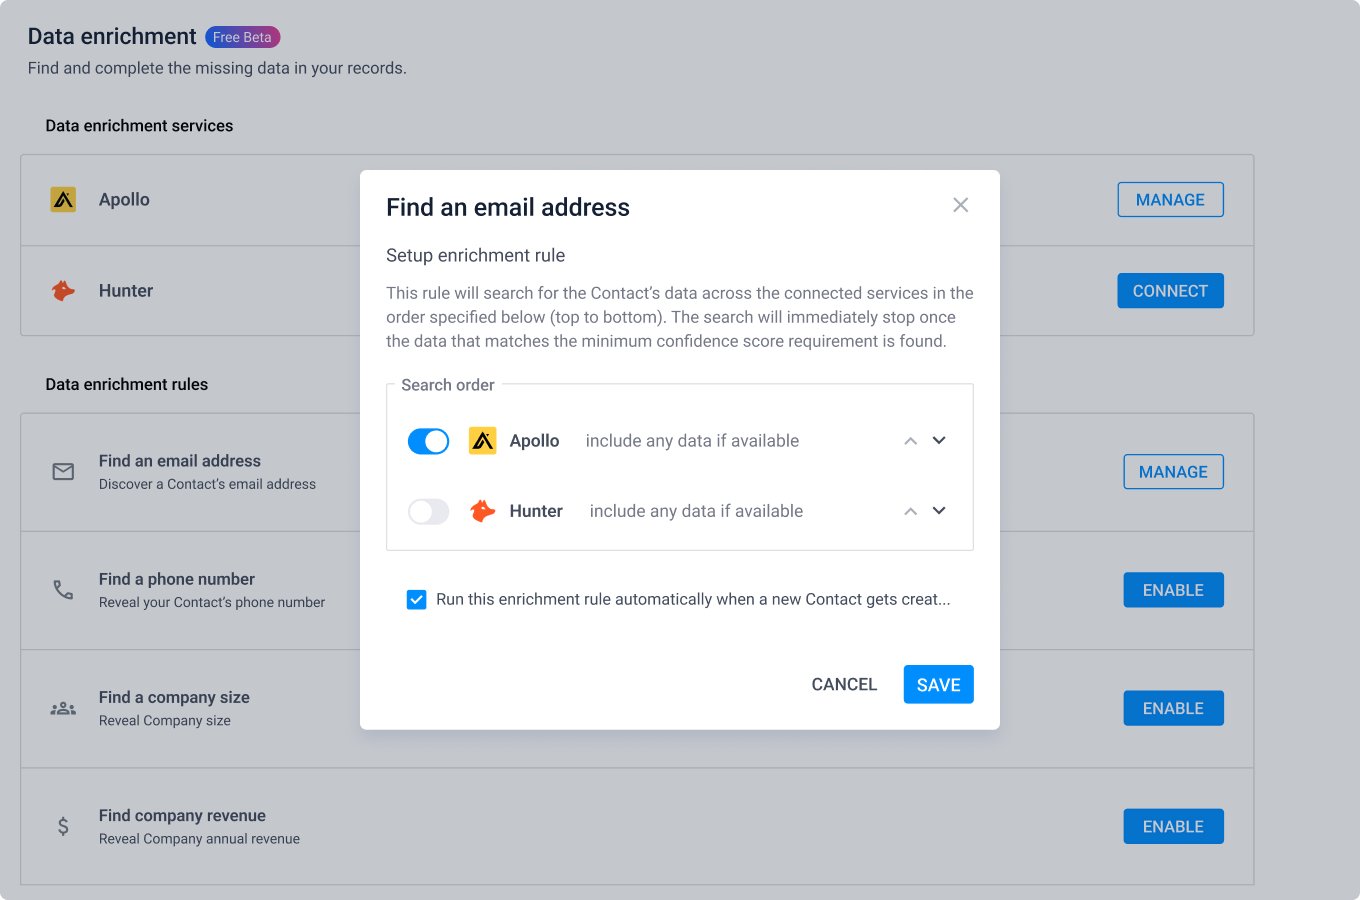Enable the Hunter toggle in search order
This screenshot has height=900, width=1360.
[428, 511]
